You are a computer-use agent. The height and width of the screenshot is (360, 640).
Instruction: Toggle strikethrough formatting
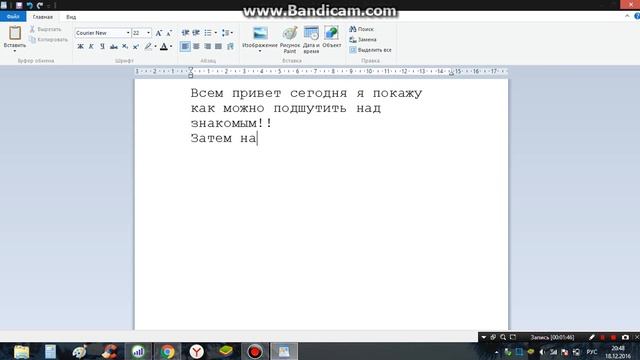113,47
